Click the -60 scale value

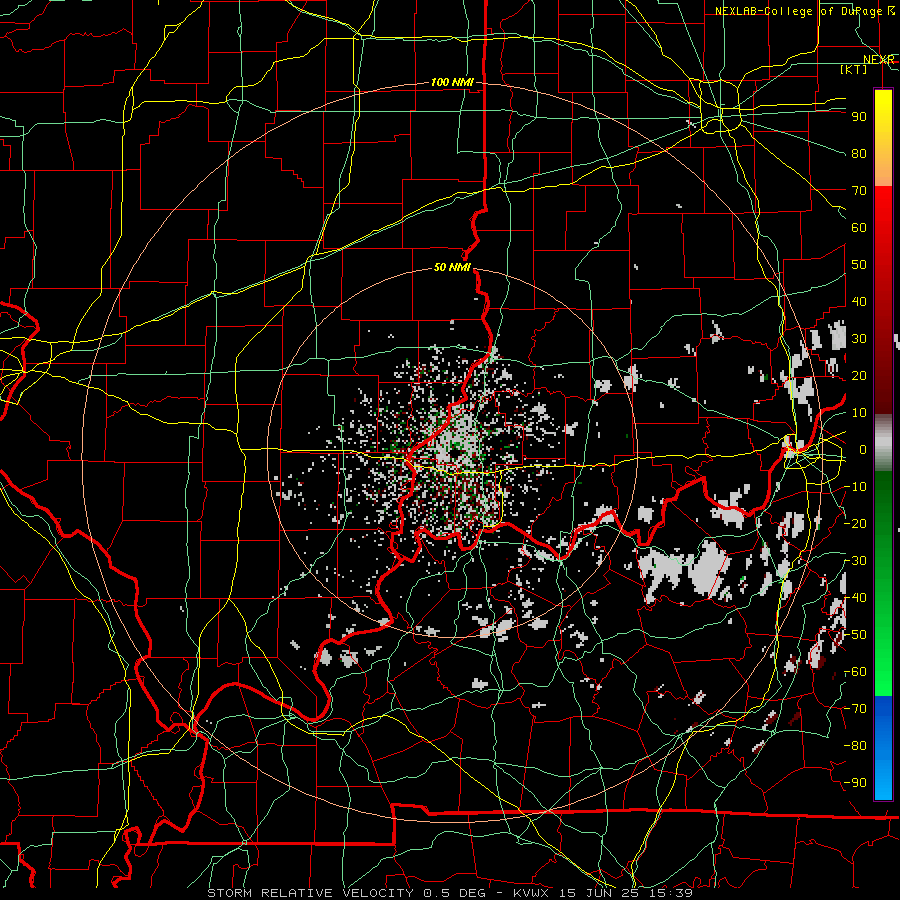[x=855, y=672]
